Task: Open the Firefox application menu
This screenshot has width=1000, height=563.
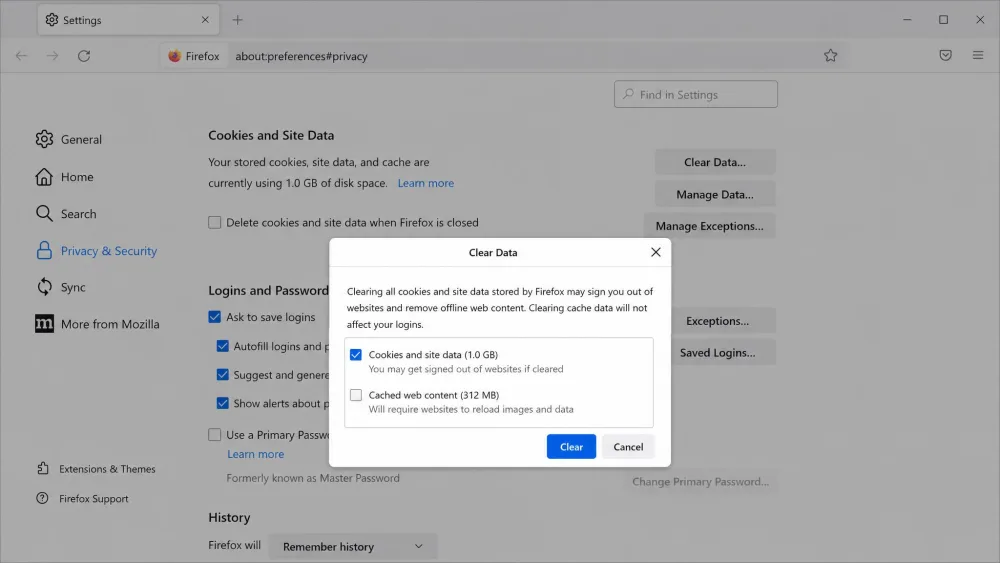Action: click(978, 55)
